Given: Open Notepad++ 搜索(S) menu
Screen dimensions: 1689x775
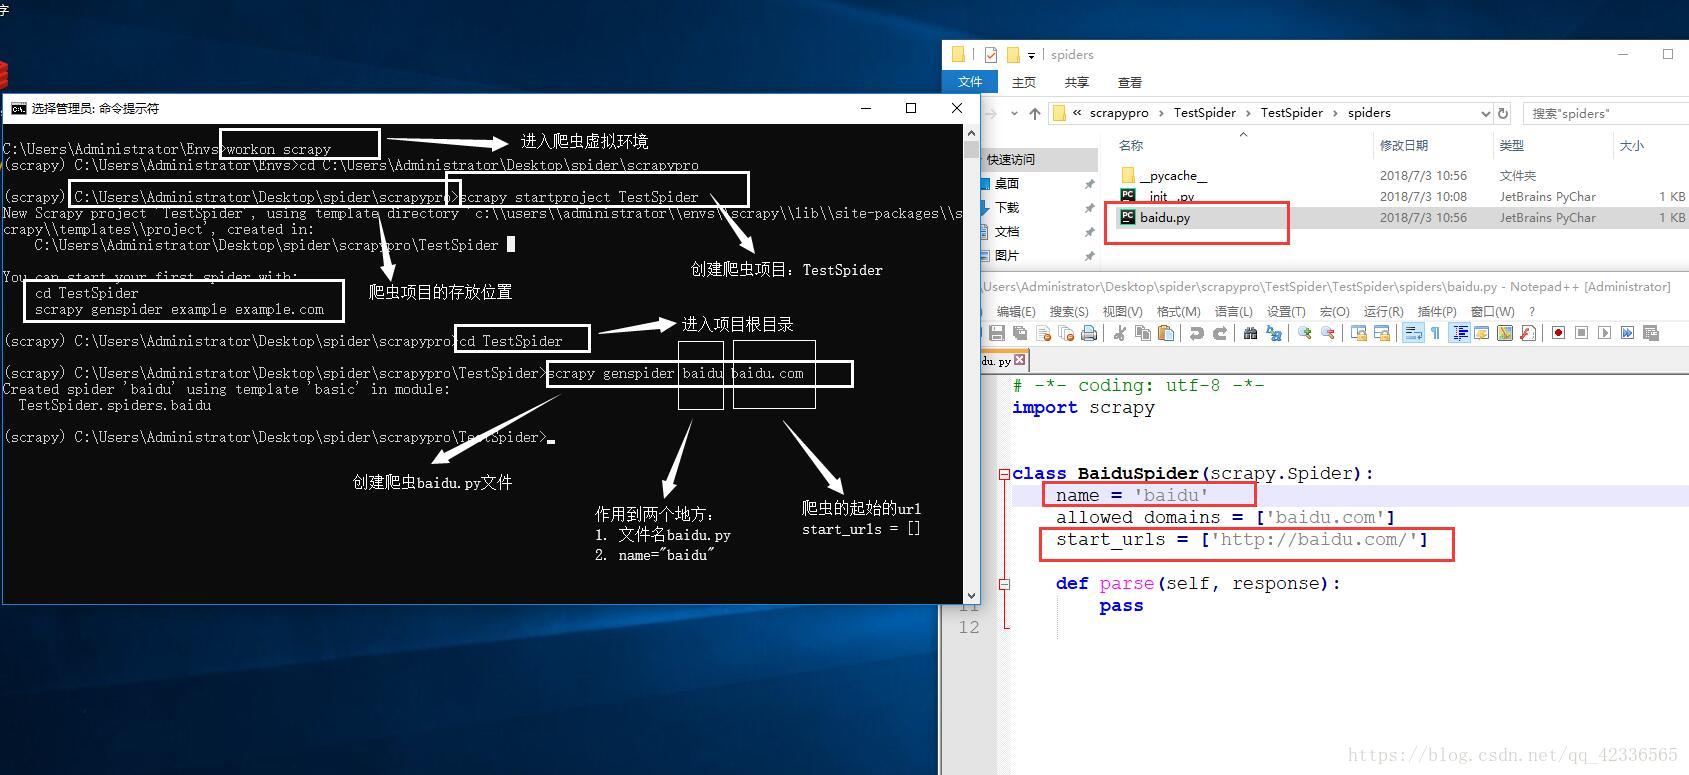Looking at the screenshot, I should pyautogui.click(x=1069, y=311).
